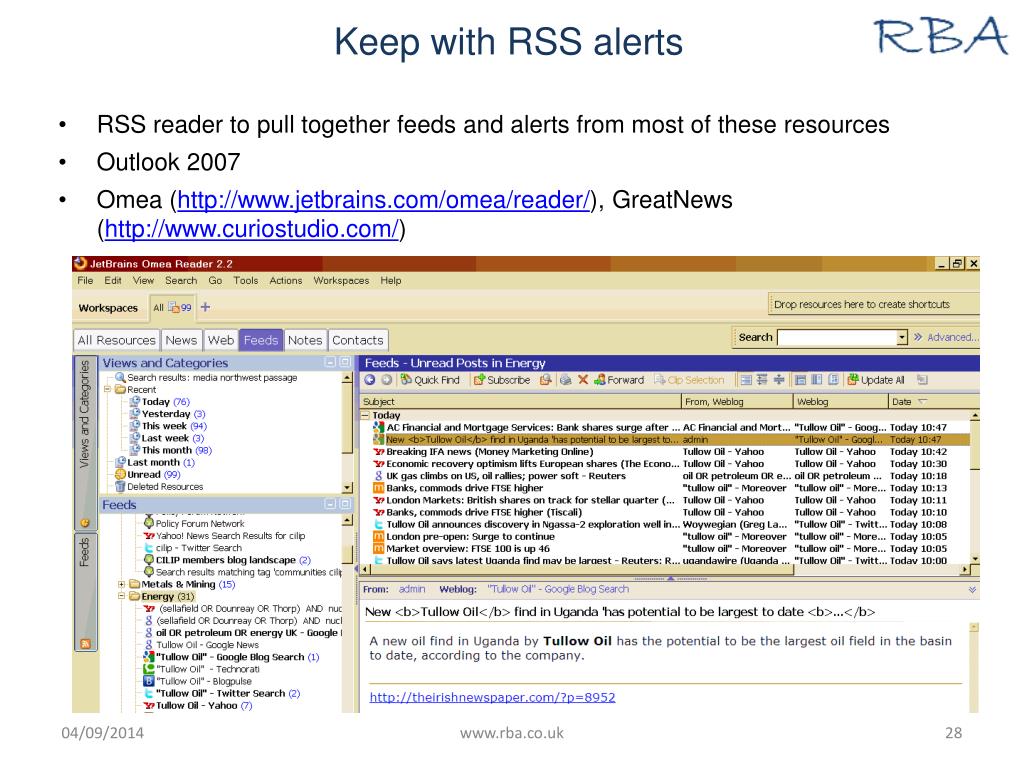1024x768 pixels.
Task: Switch to the Web tab
Action: [221, 340]
